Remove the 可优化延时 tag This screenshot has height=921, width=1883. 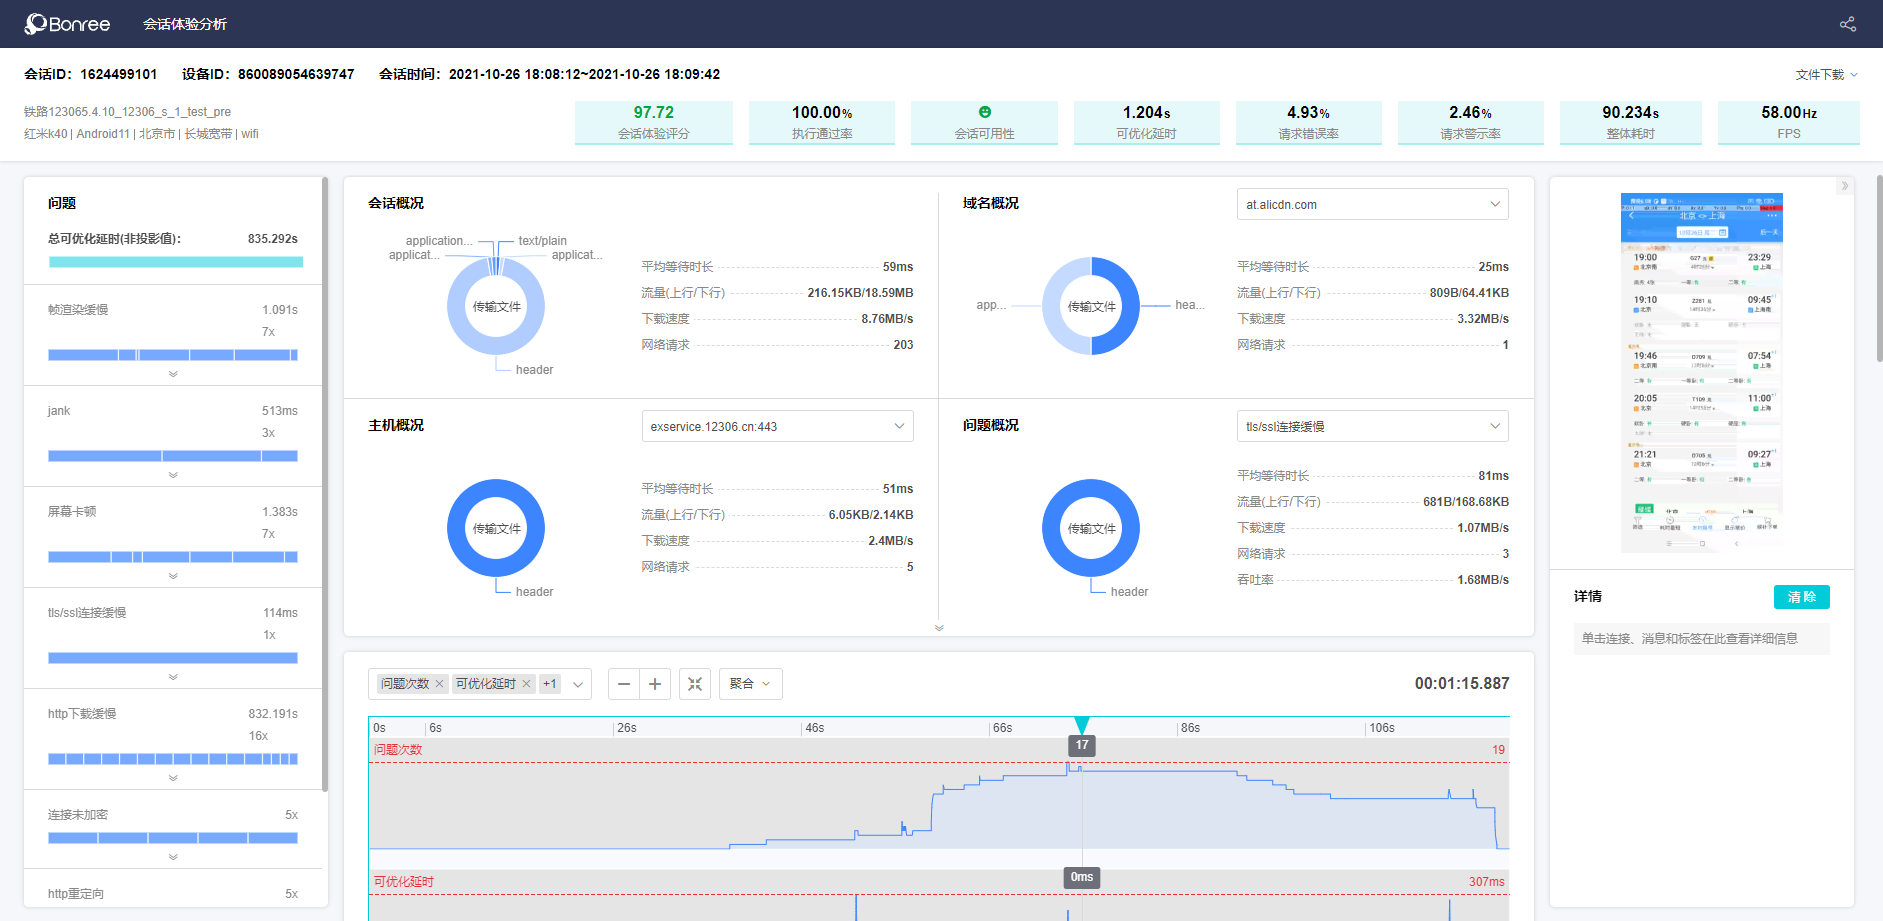(x=526, y=684)
